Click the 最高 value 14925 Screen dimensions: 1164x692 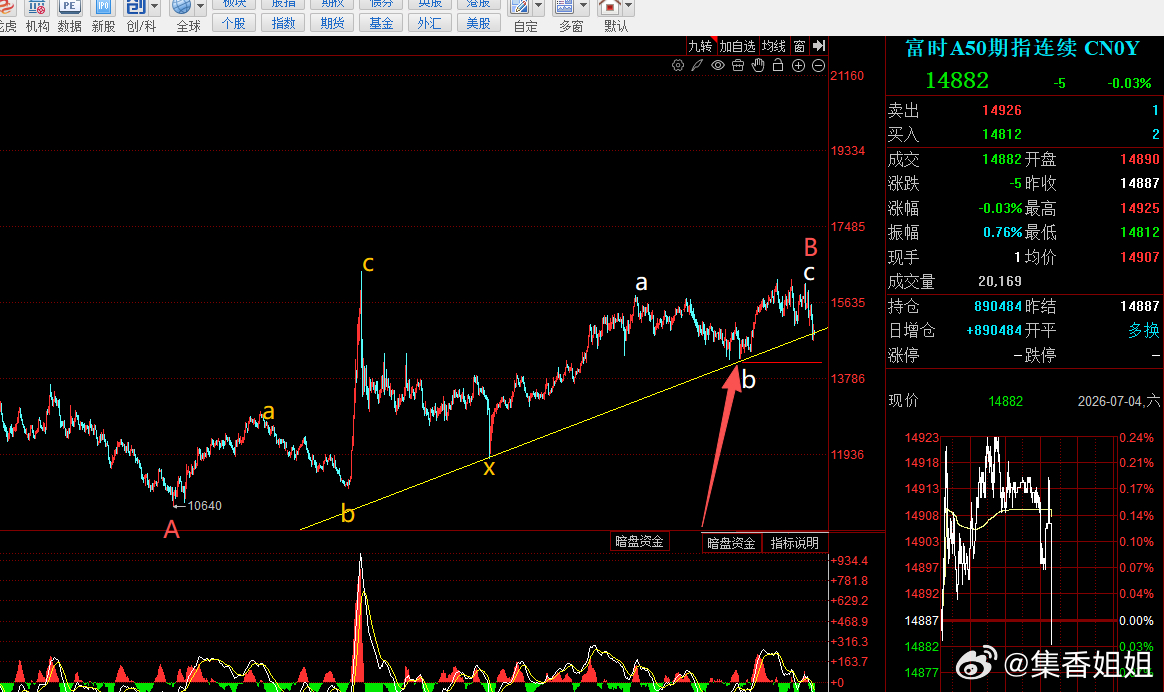point(1140,209)
